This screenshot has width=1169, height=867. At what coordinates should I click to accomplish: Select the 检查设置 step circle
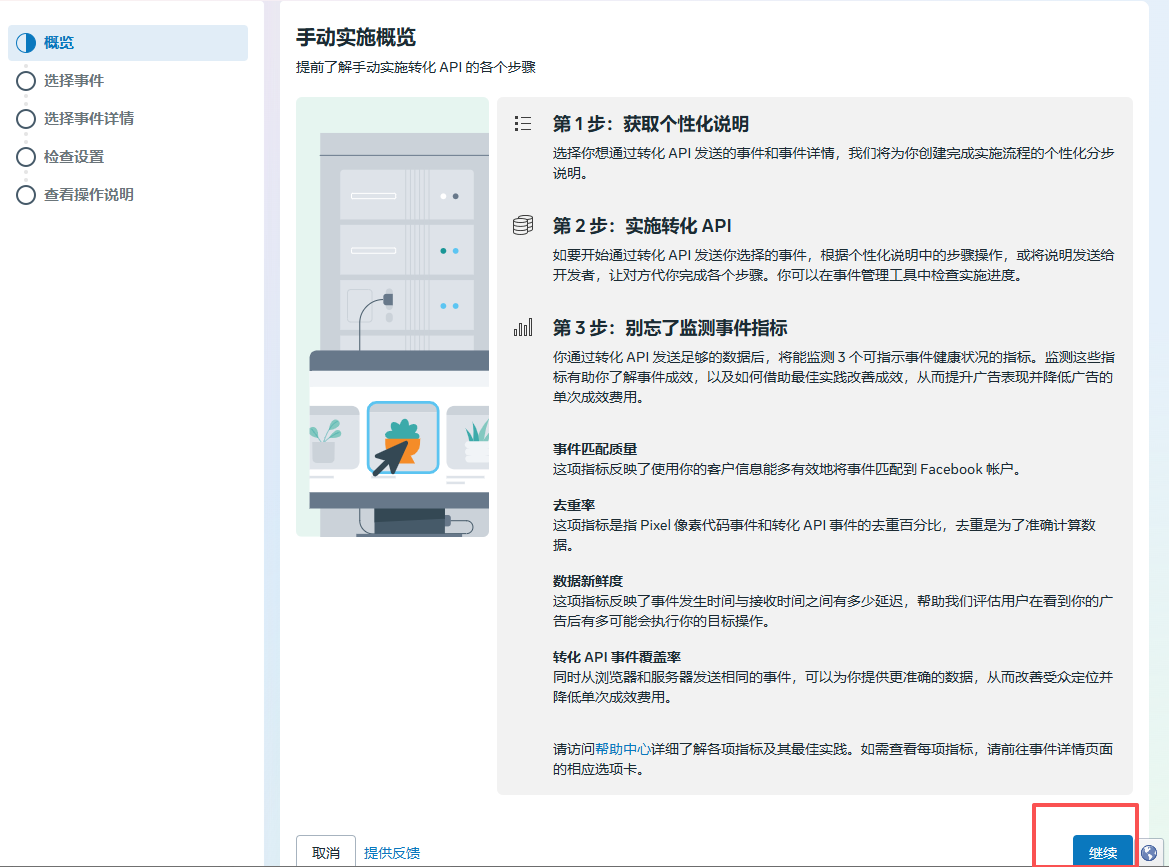tap(26, 157)
